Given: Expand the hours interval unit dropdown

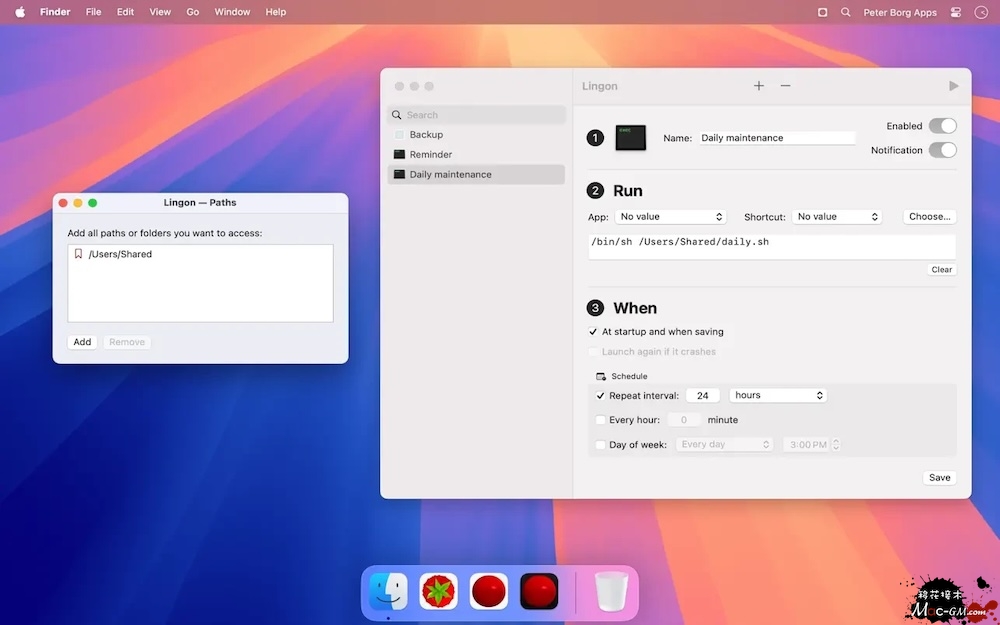Looking at the screenshot, I should coord(778,396).
